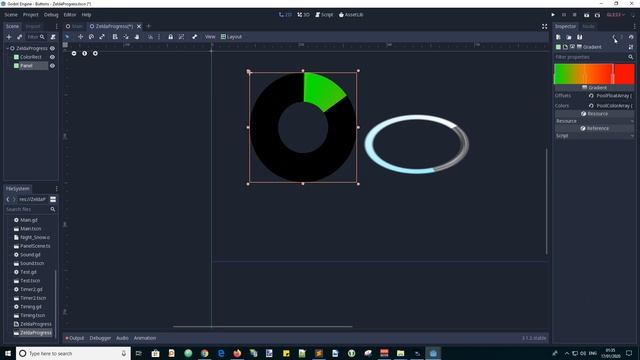Open FileSystem dock options menu
The width and height of the screenshot is (640, 360).
(56, 189)
